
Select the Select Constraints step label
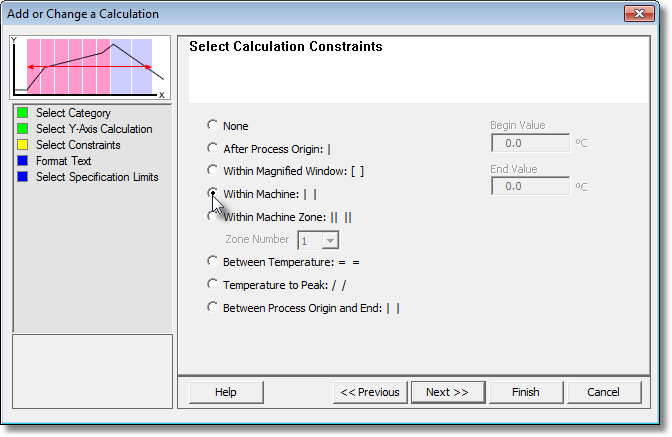(78, 145)
